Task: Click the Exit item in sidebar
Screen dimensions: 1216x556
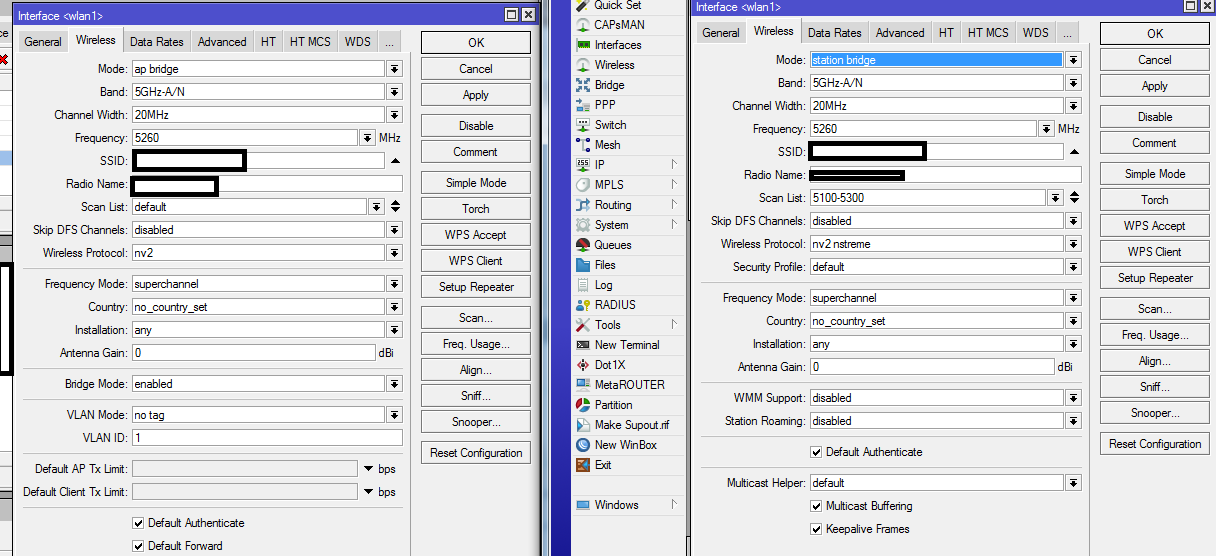Action: point(603,465)
